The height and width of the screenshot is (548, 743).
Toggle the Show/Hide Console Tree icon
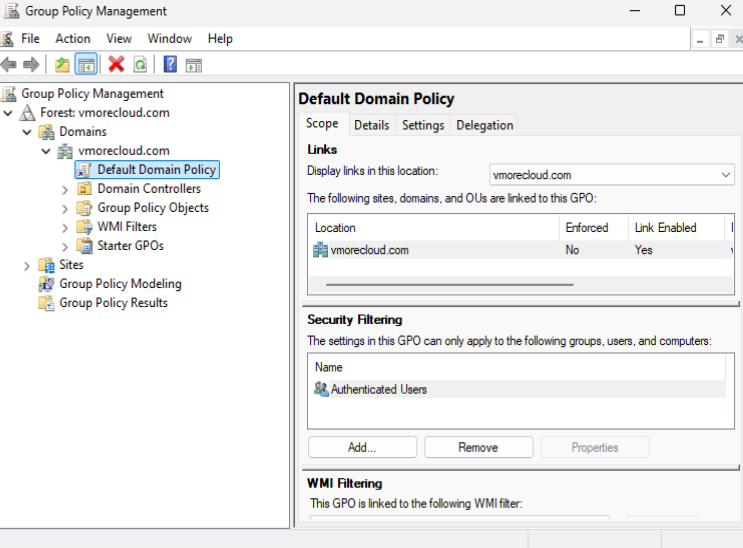86,64
